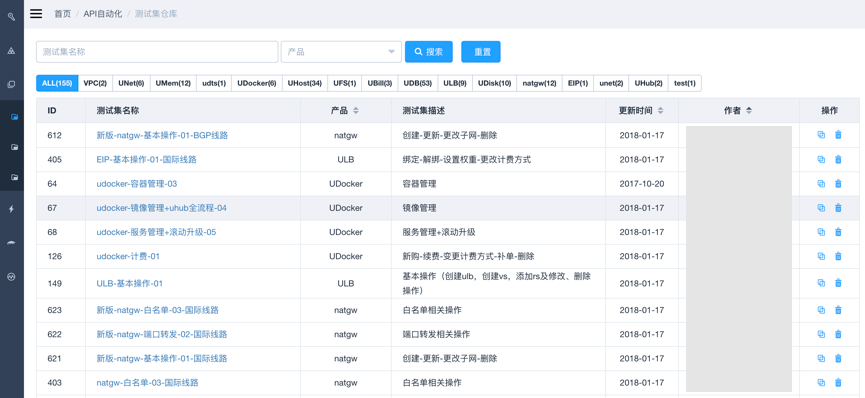This screenshot has width=865, height=398.
Task: Filter by natgw(12) tab
Action: tap(540, 83)
